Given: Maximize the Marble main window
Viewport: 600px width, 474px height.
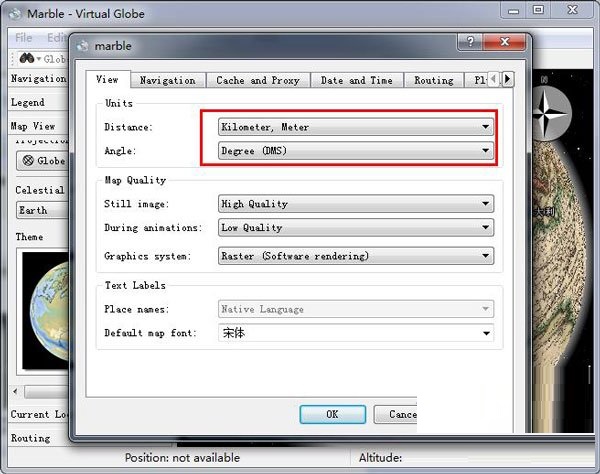Looking at the screenshot, I should (538, 10).
